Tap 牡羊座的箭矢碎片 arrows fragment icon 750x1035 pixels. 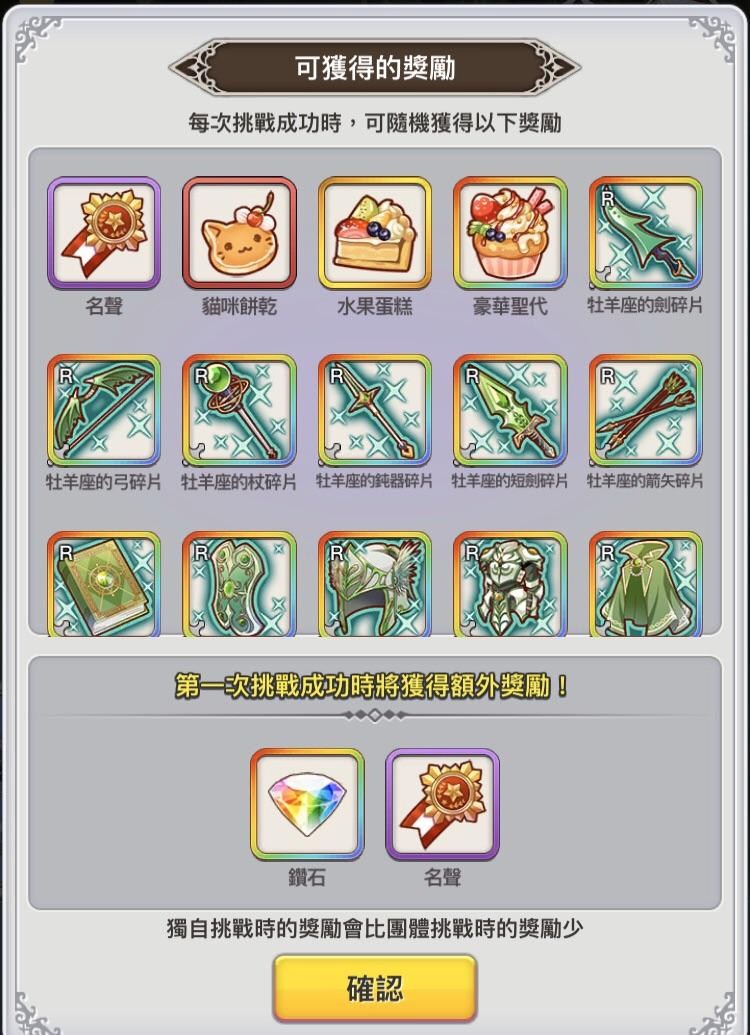(646, 411)
